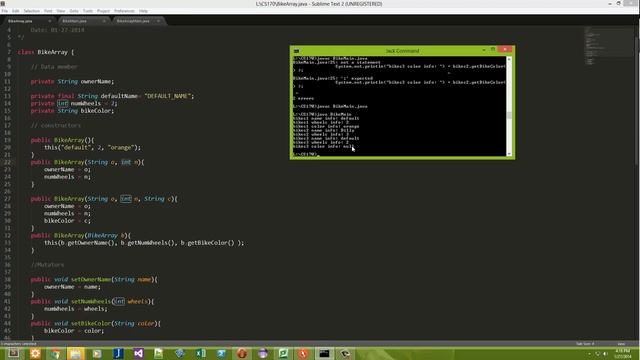The image size is (640, 360).
Task: Open the File menu
Action: pos(4,11)
